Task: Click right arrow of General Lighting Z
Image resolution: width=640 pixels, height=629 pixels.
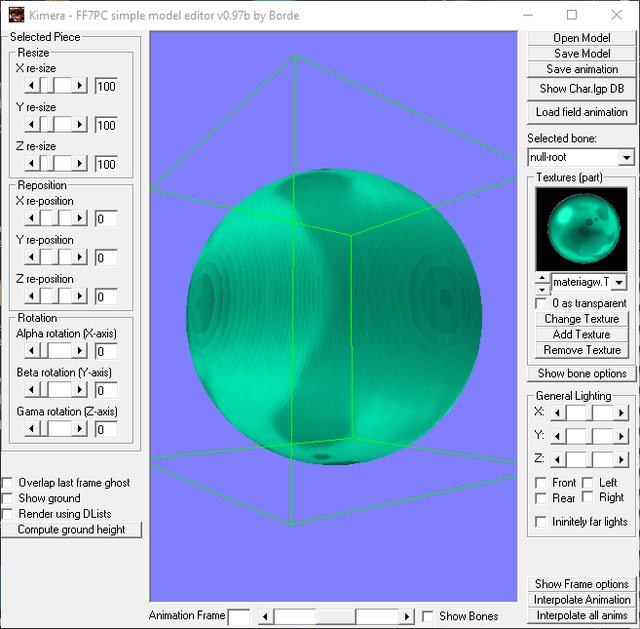Action: (621, 460)
